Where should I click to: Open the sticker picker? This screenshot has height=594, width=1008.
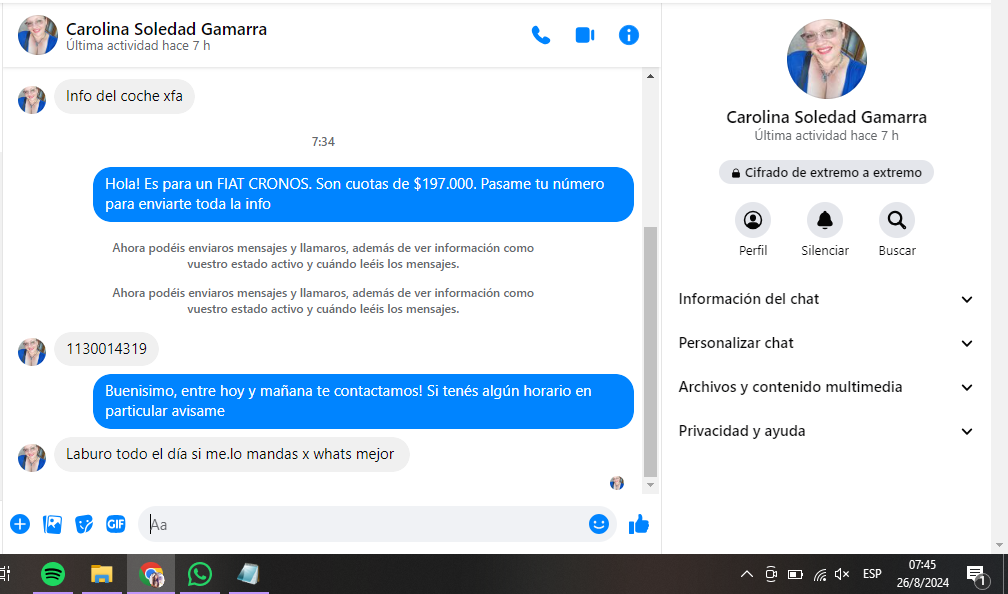tap(85, 524)
